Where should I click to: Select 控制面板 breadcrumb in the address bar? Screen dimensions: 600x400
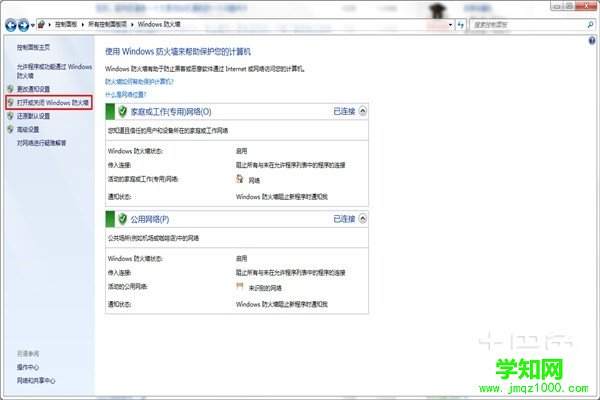point(66,24)
